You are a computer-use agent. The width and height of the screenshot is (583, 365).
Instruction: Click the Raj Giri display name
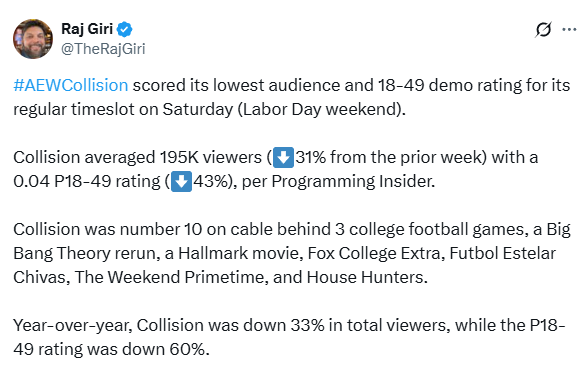pyautogui.click(x=87, y=29)
